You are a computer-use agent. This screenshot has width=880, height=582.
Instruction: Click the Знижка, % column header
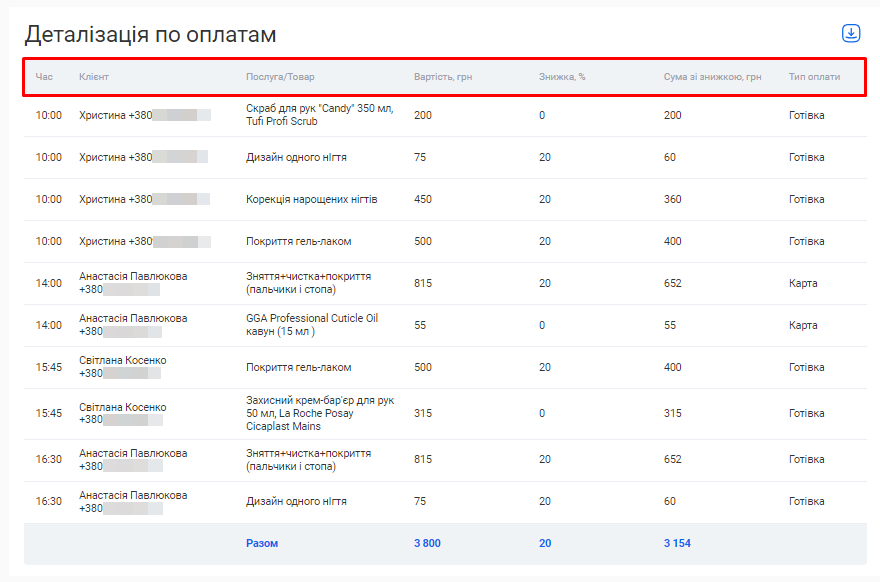coord(562,77)
